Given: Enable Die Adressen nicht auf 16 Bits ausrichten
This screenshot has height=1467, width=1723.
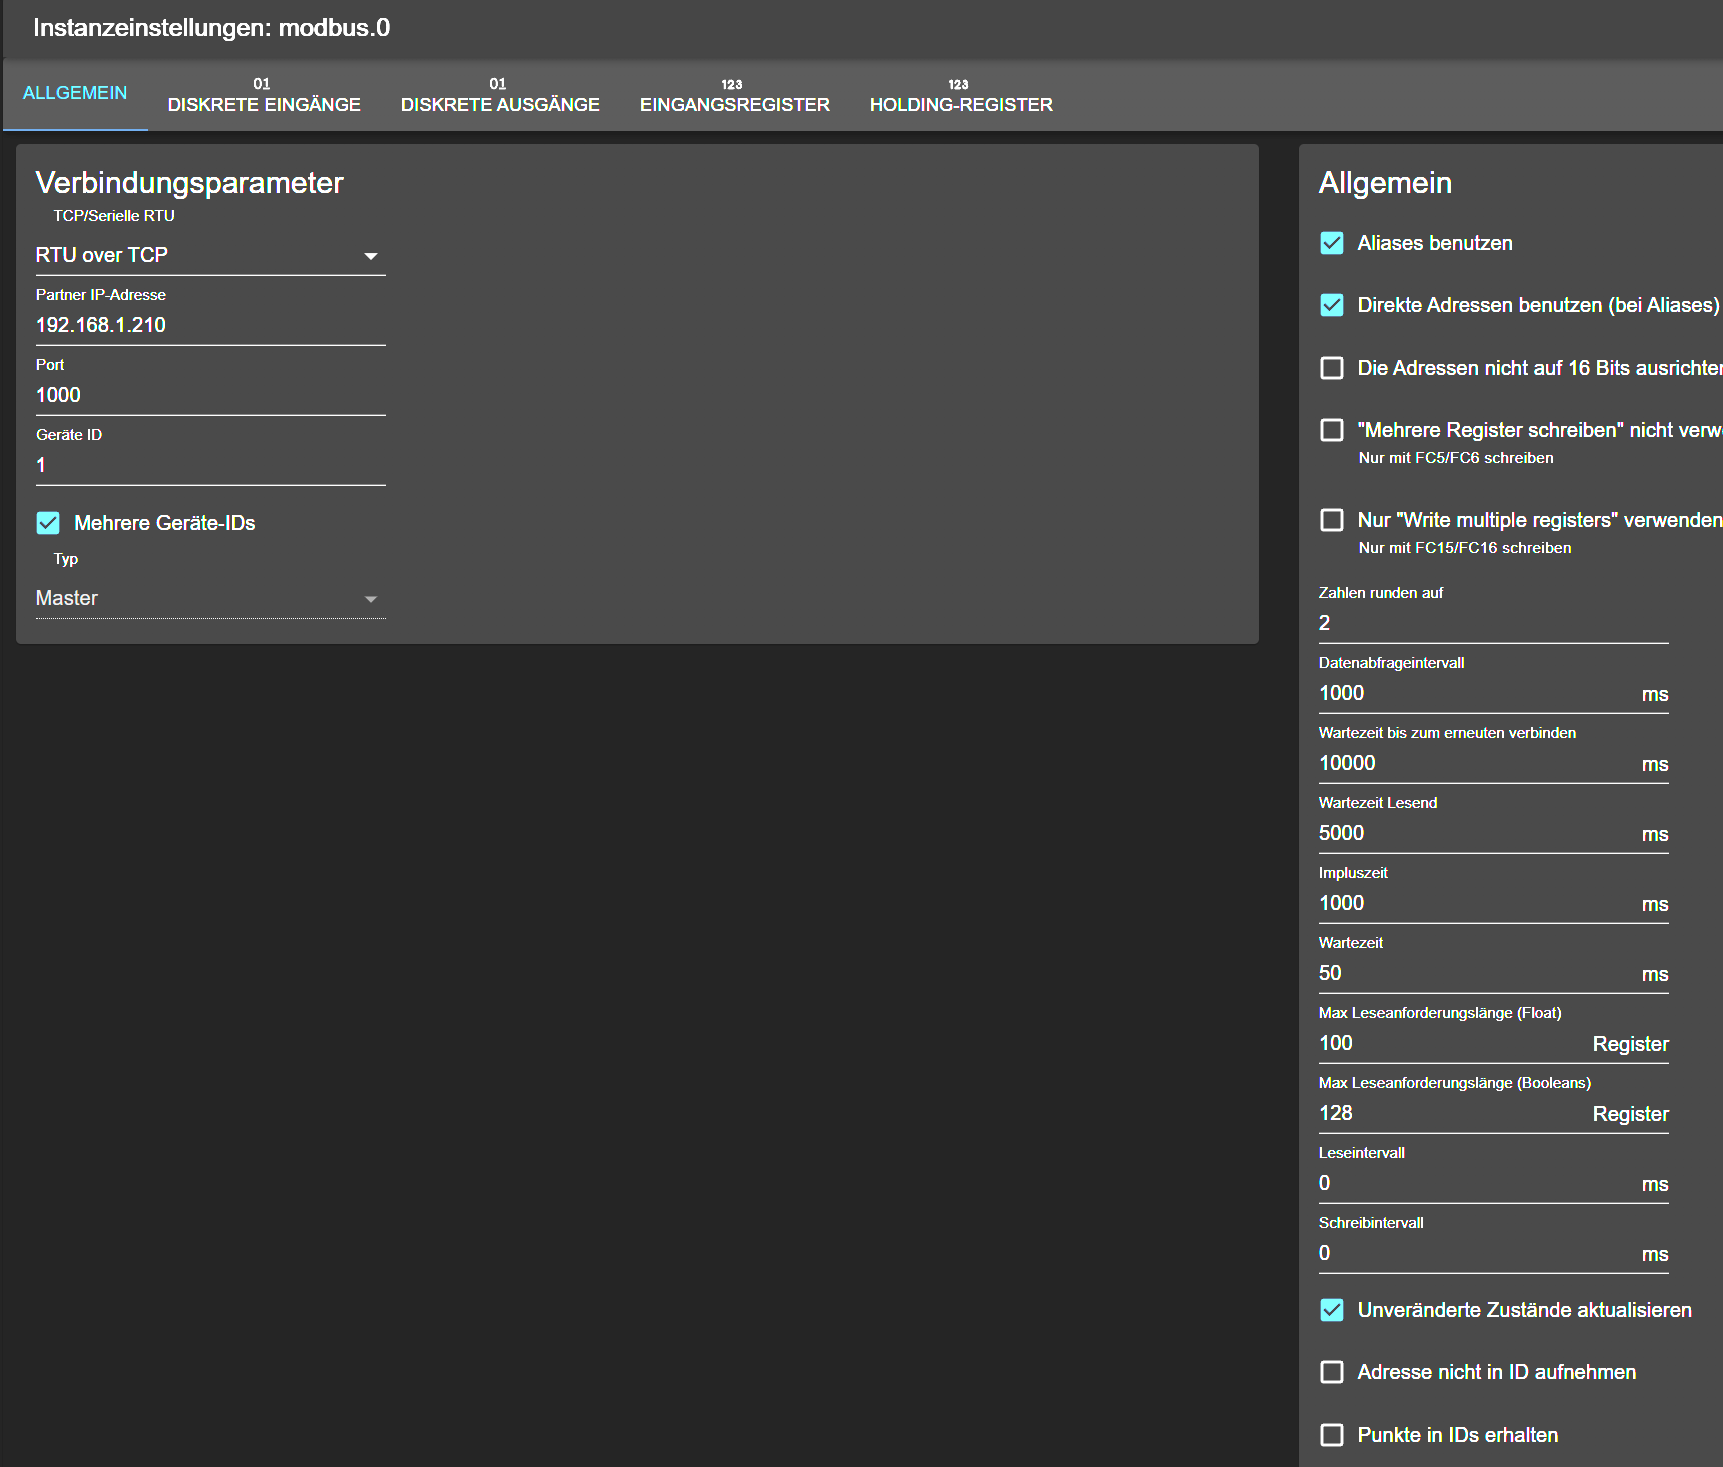Looking at the screenshot, I should [x=1332, y=368].
